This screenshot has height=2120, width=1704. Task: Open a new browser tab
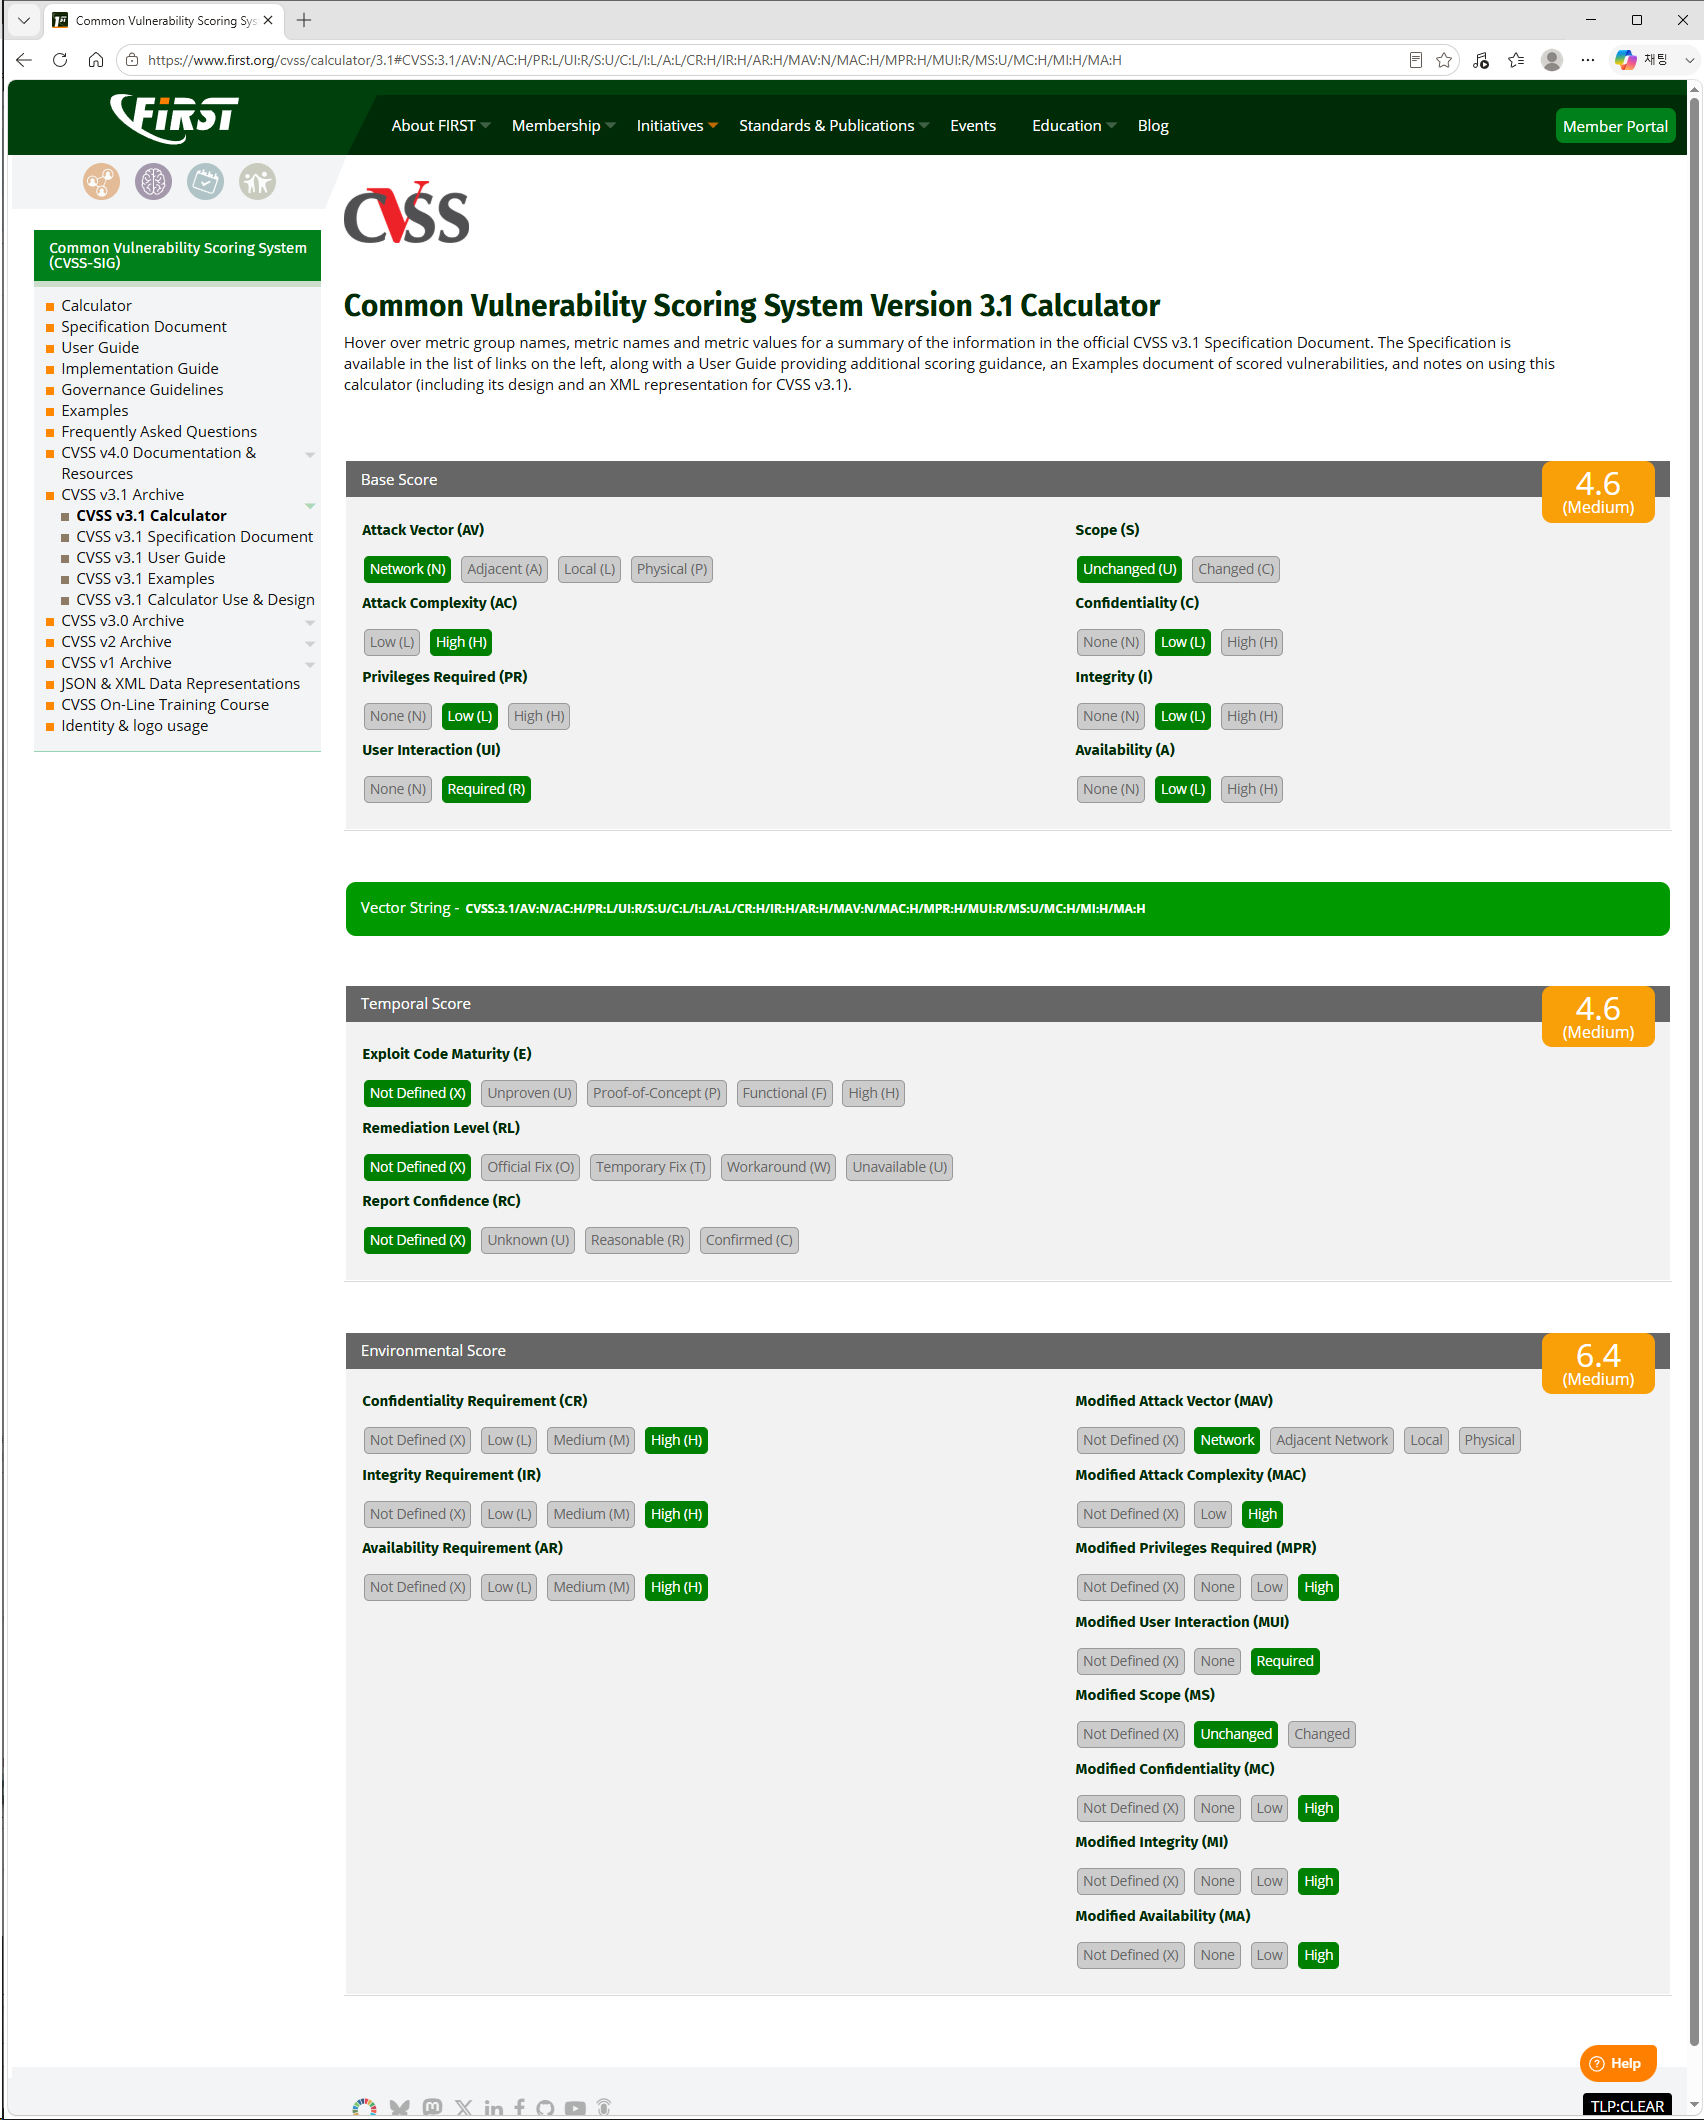[x=304, y=20]
